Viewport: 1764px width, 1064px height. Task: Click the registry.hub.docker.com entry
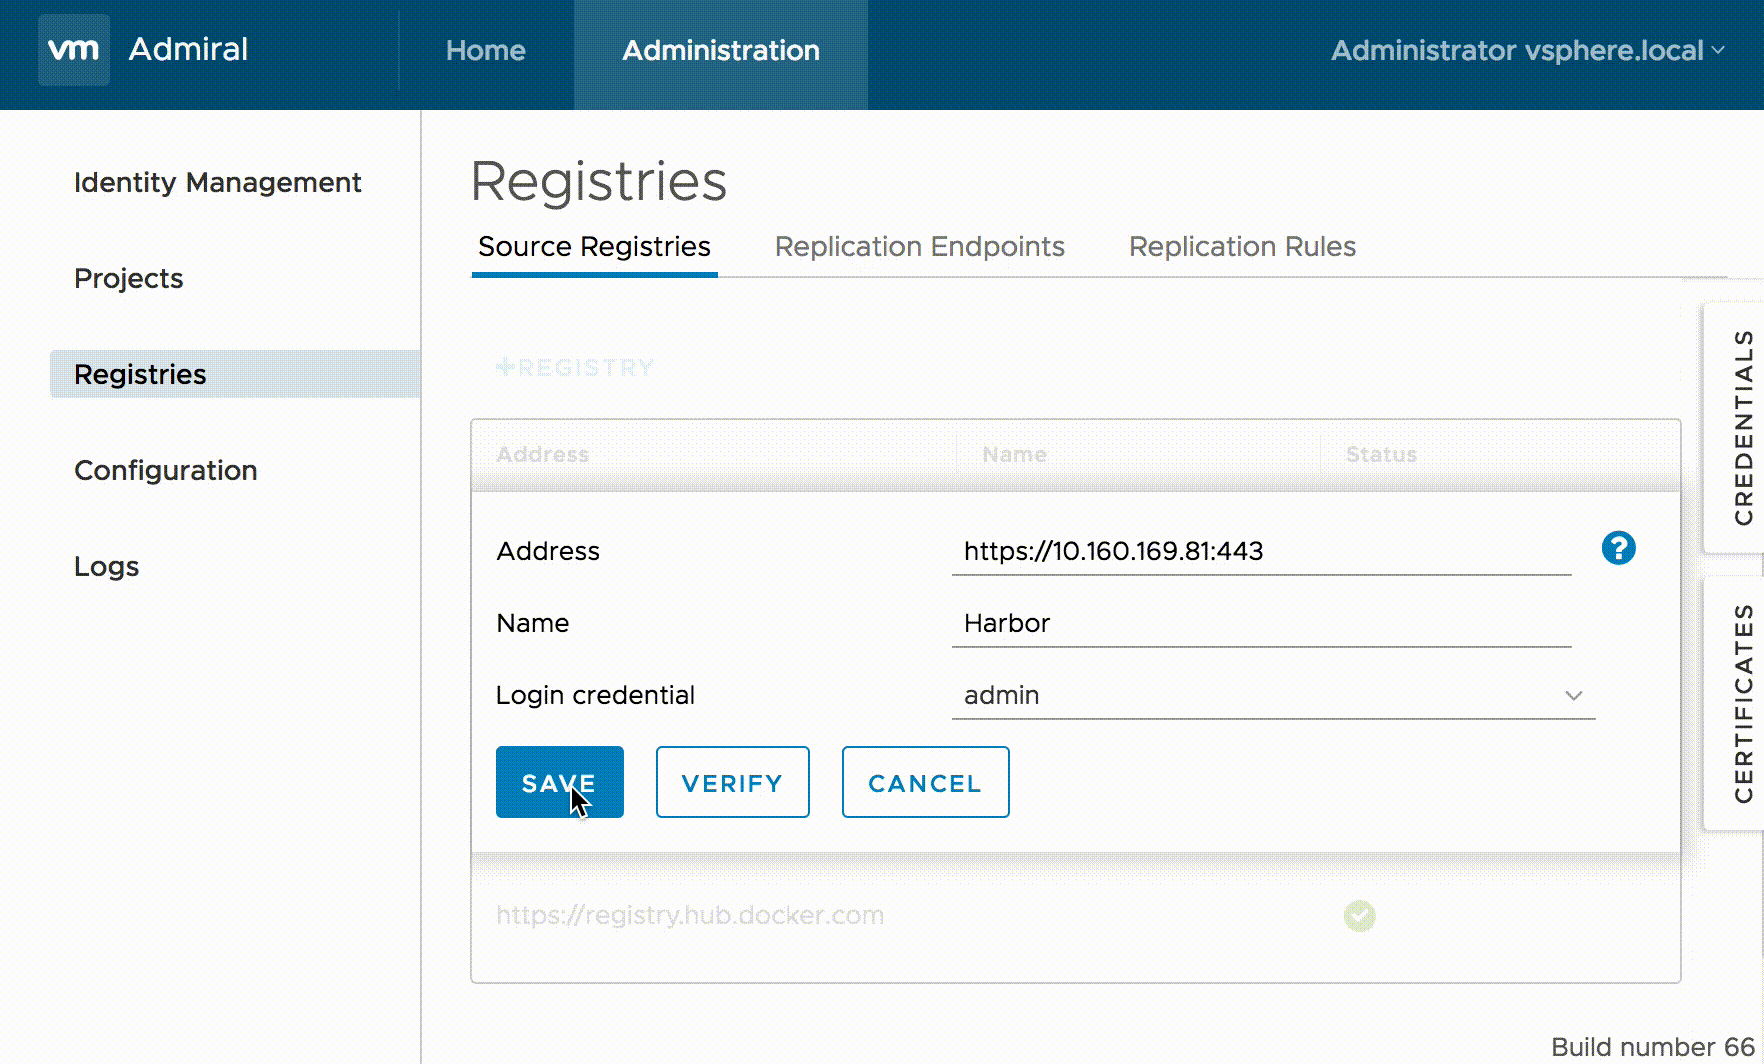(690, 915)
